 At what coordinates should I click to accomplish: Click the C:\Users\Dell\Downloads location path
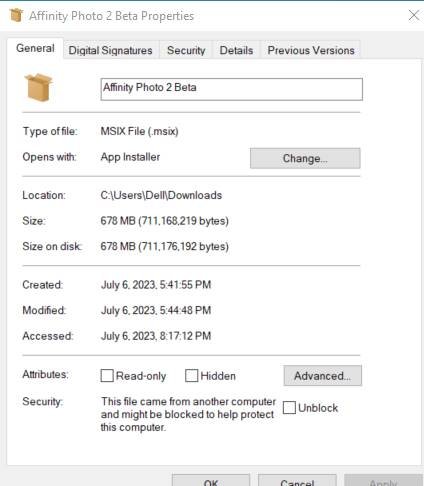point(161,195)
